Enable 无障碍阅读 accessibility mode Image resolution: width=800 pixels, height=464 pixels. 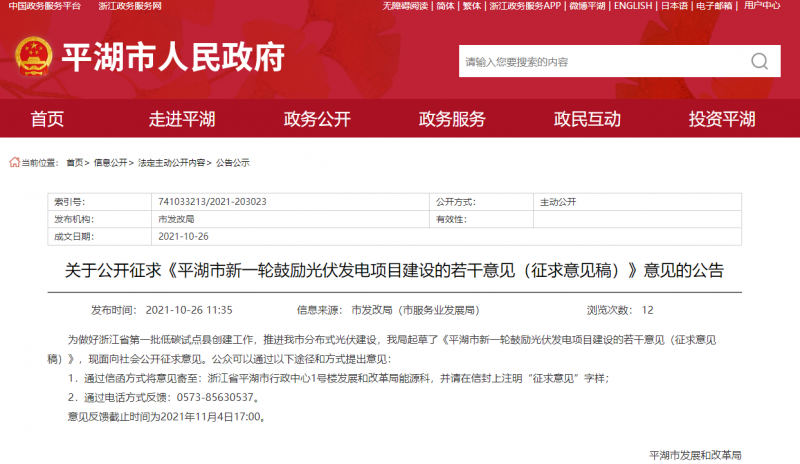(405, 6)
